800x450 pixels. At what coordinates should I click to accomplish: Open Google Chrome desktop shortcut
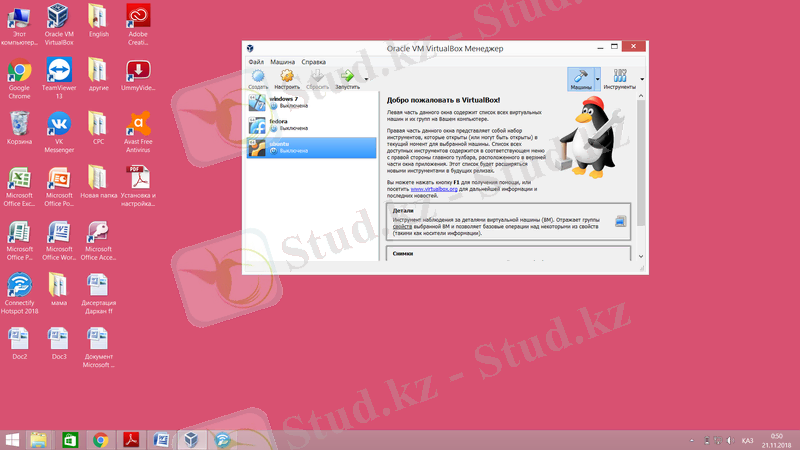[19, 78]
